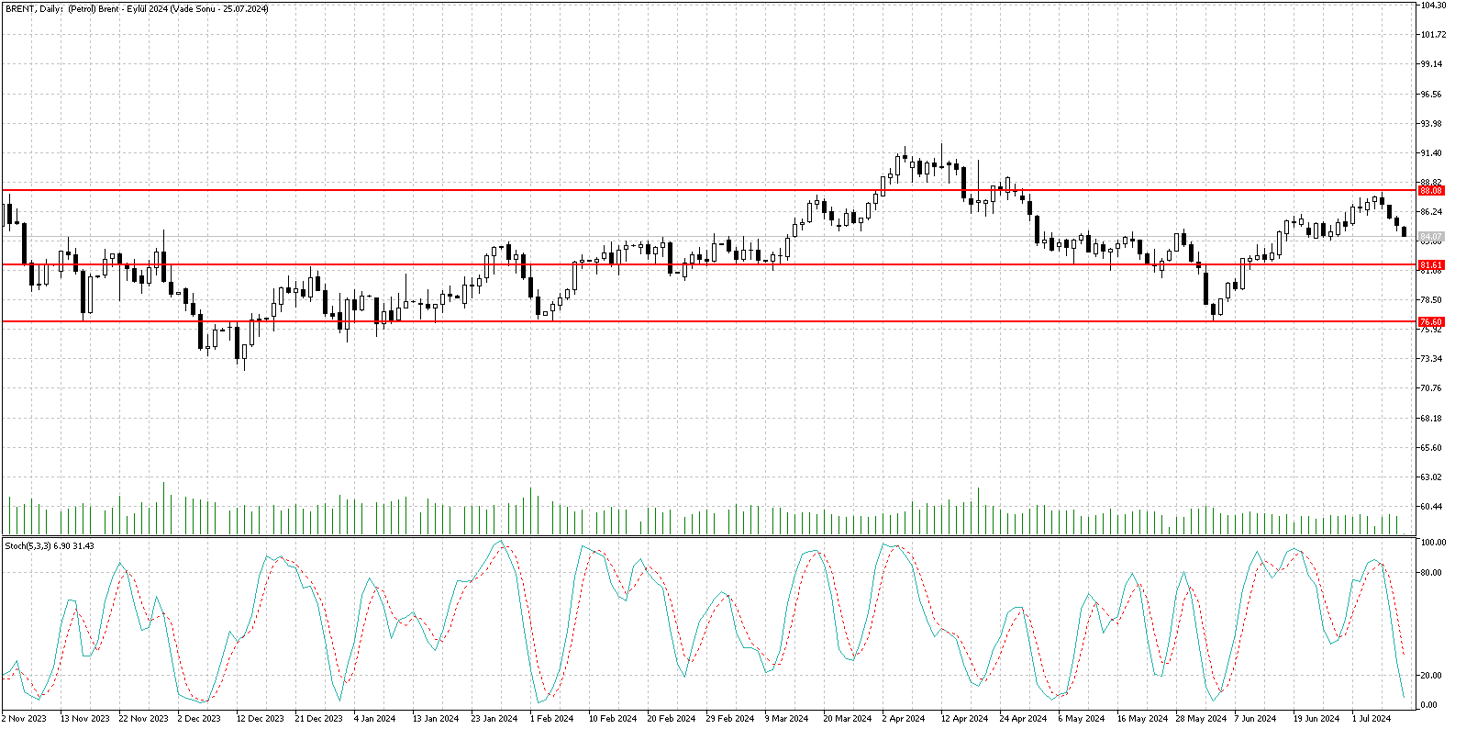Click the 101.72 price axis label
The width and height of the screenshot is (1457, 734).
click(x=1434, y=35)
